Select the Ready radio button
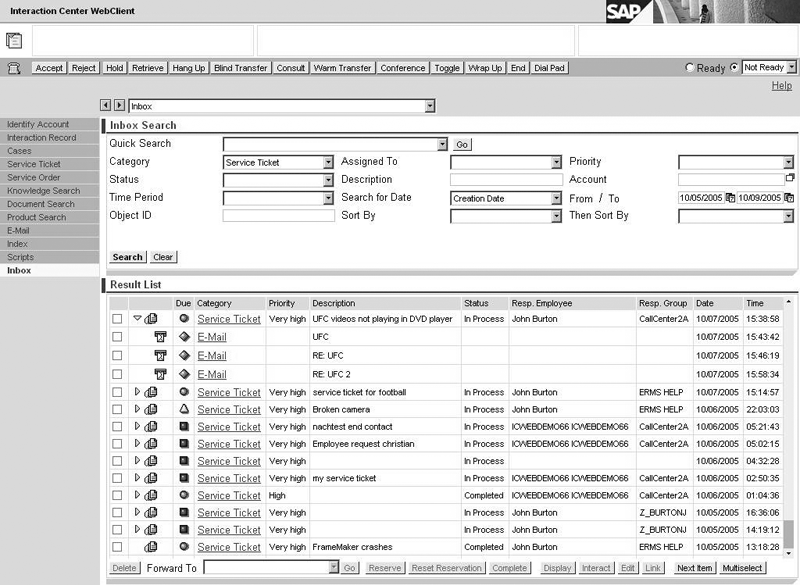 pyautogui.click(x=689, y=68)
